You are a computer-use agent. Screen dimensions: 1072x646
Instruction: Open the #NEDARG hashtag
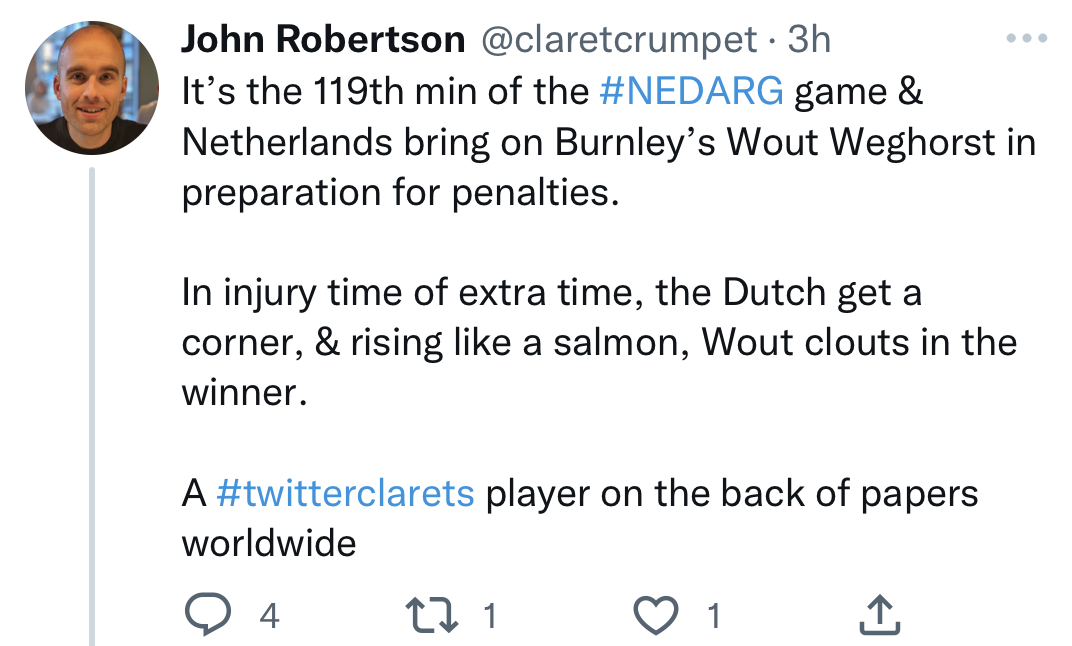[691, 92]
